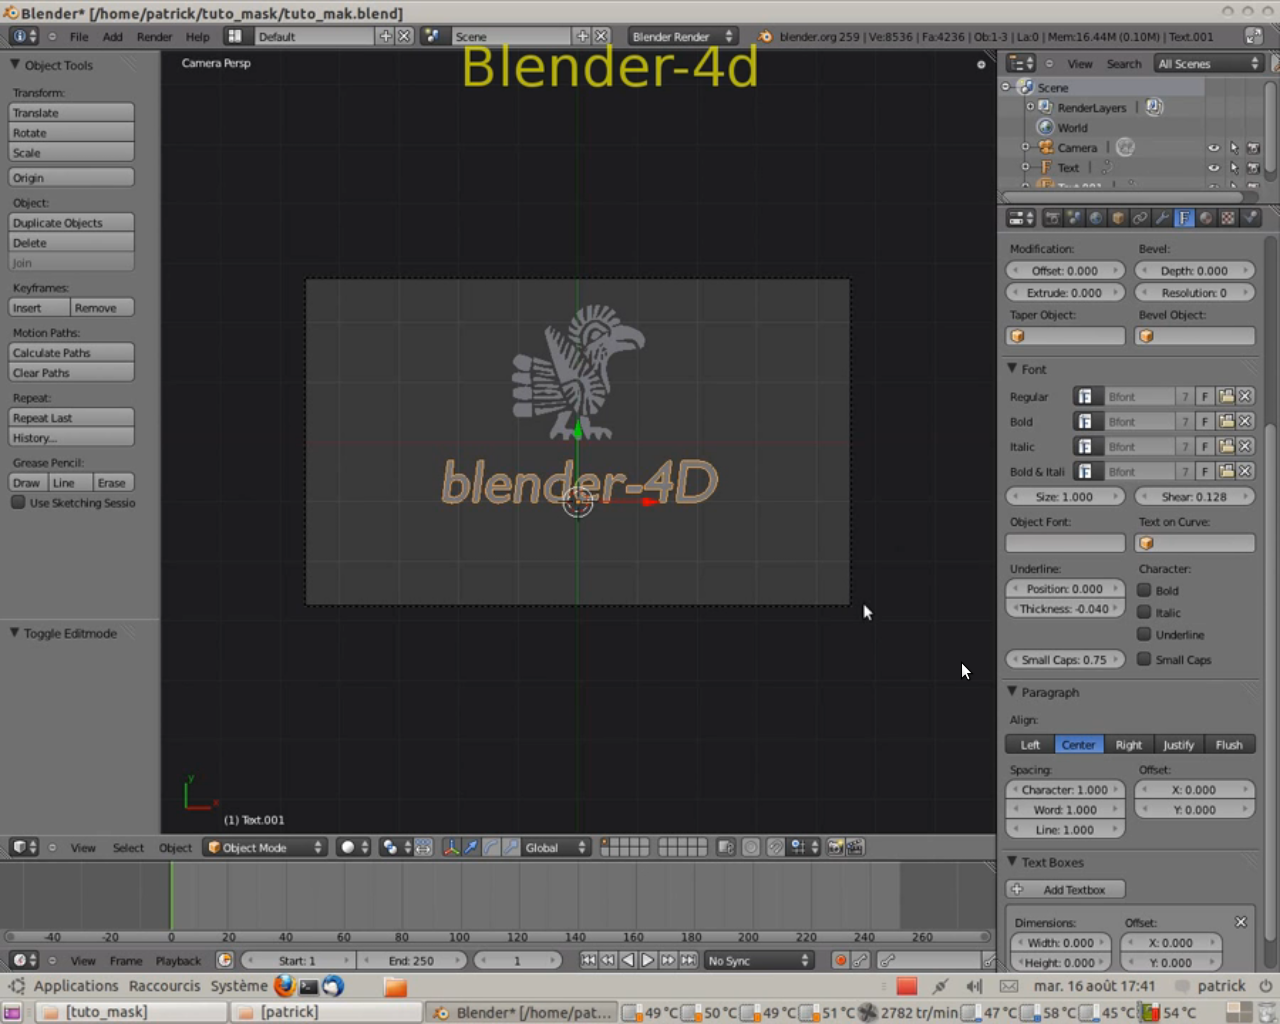Enable the Bold character checkbox
The image size is (1280, 1024).
(1144, 590)
